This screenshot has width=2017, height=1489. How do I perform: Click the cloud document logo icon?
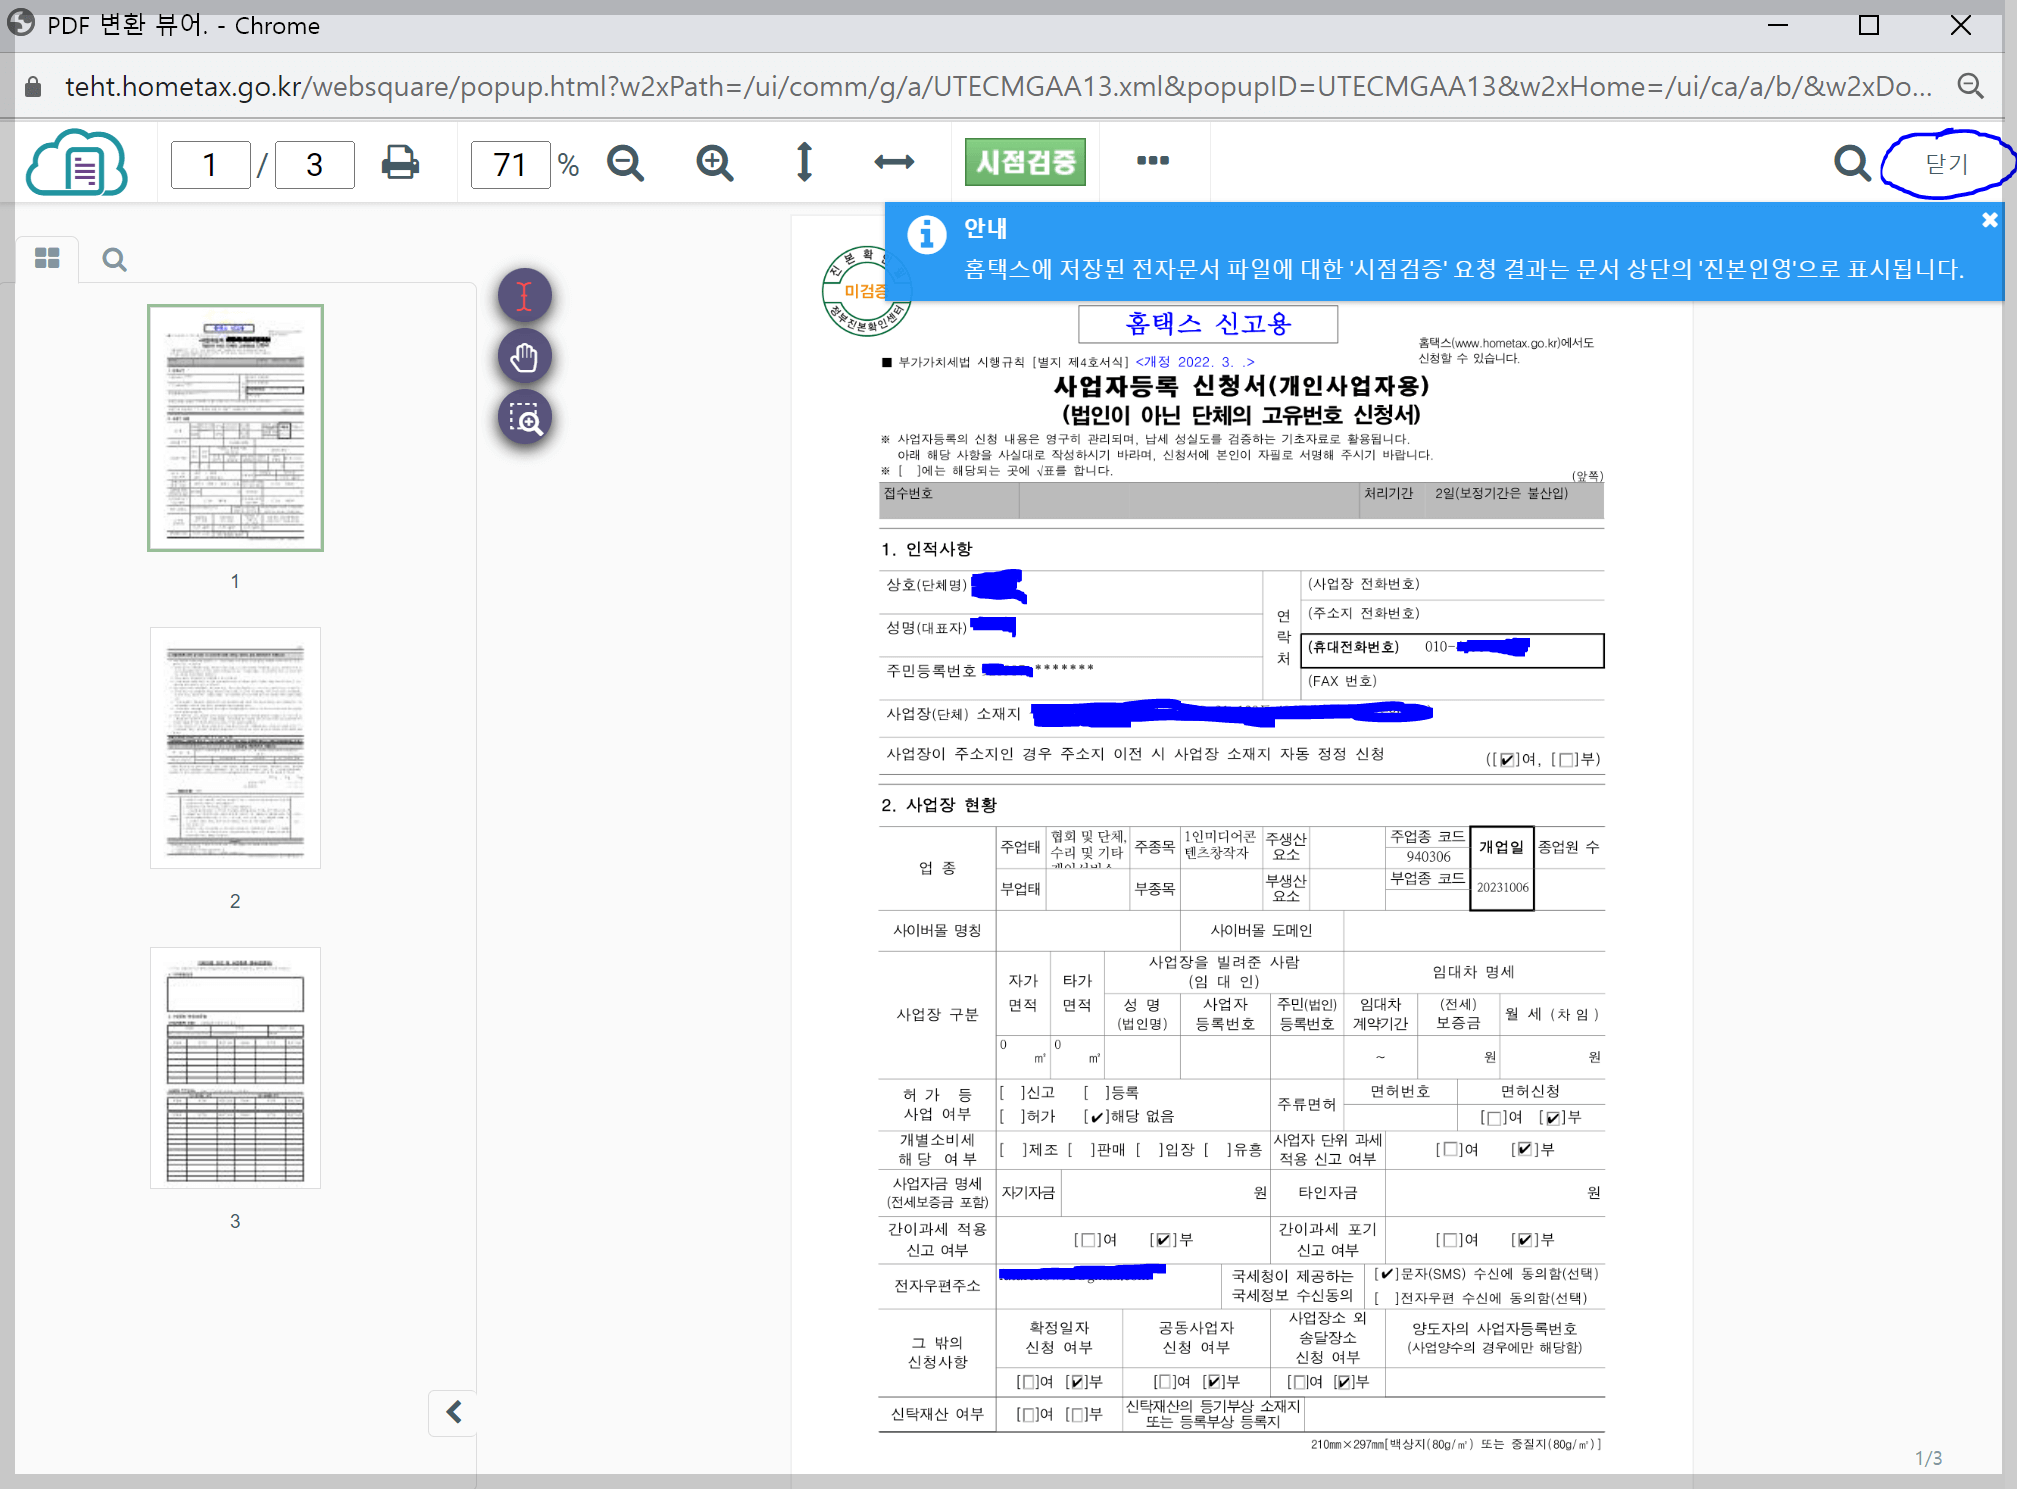pyautogui.click(x=77, y=164)
